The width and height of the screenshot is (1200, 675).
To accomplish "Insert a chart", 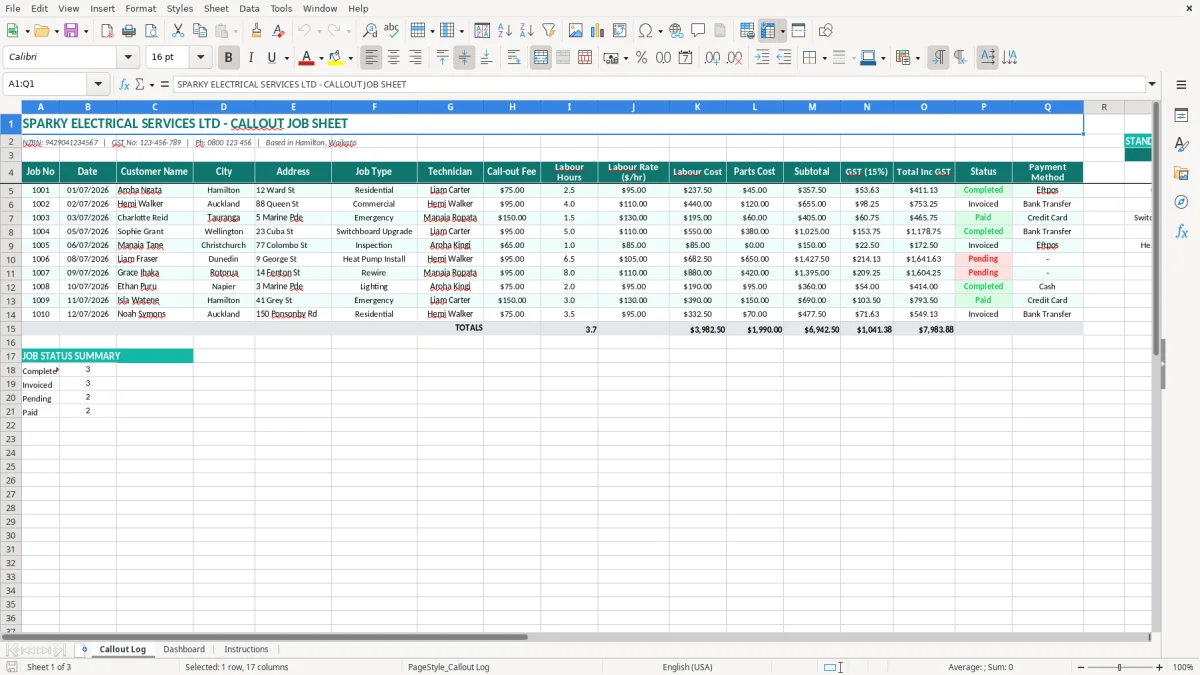I will pos(598,31).
